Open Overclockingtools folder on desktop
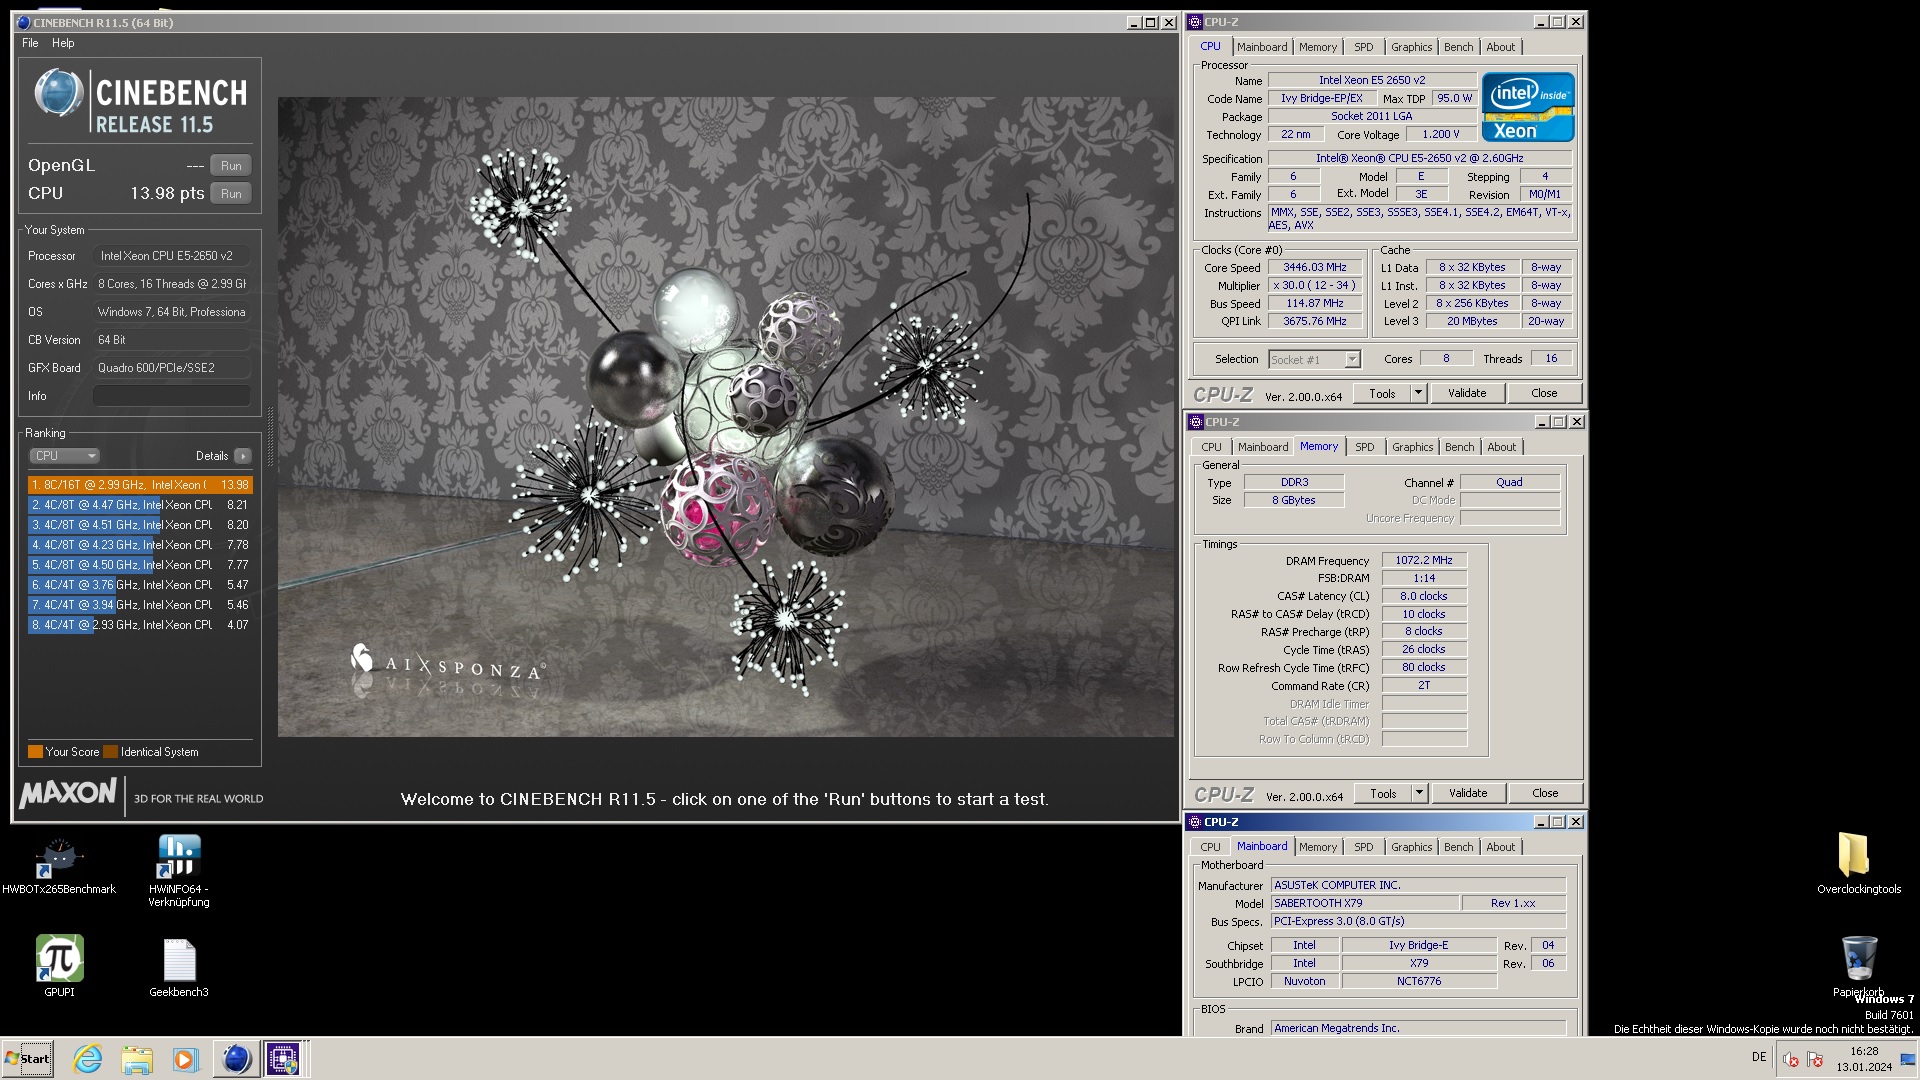 [1859, 864]
